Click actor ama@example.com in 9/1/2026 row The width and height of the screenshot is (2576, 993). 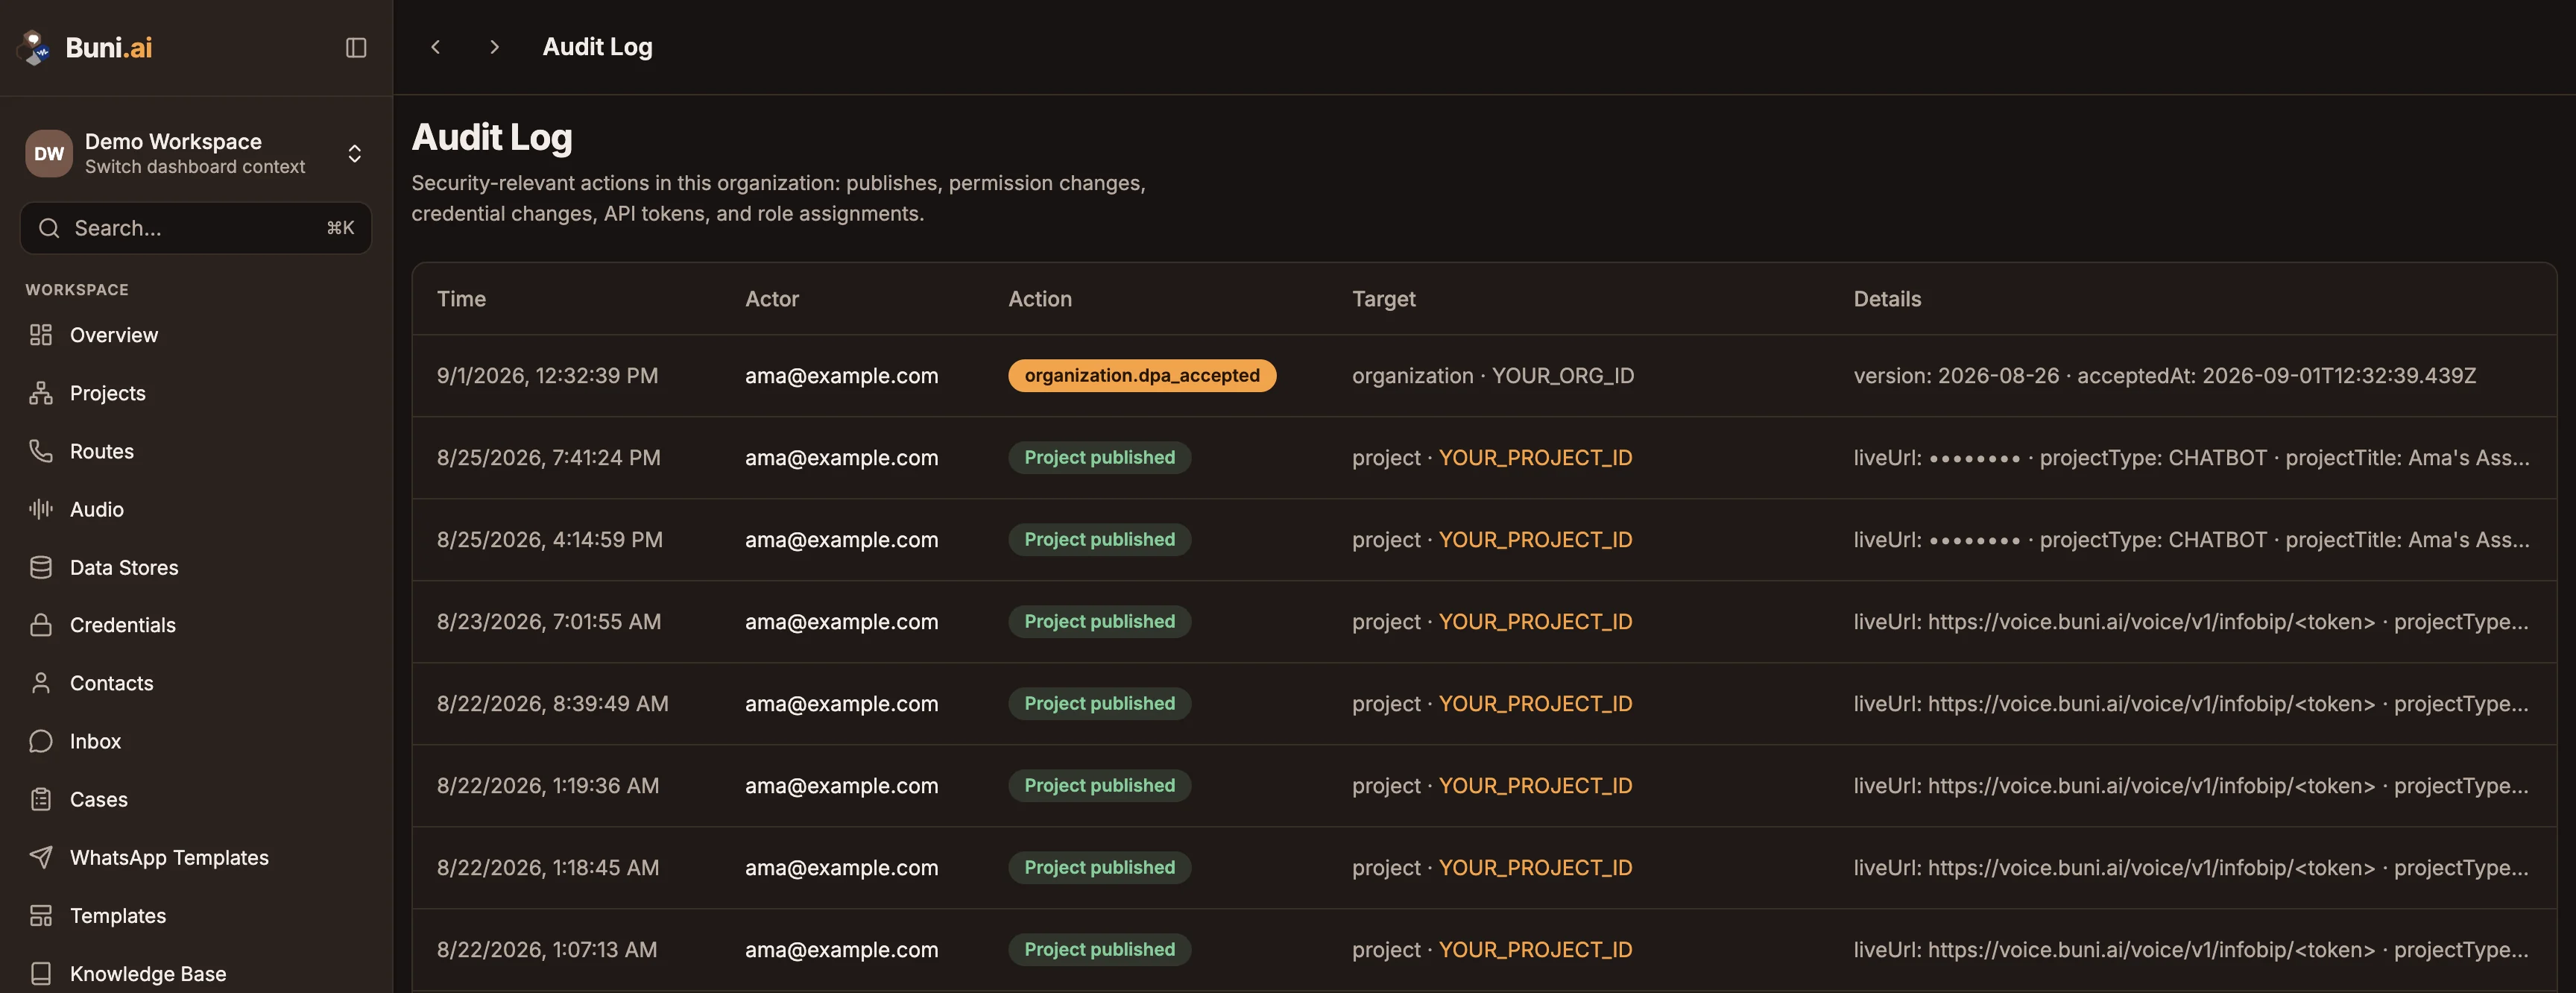click(x=841, y=375)
